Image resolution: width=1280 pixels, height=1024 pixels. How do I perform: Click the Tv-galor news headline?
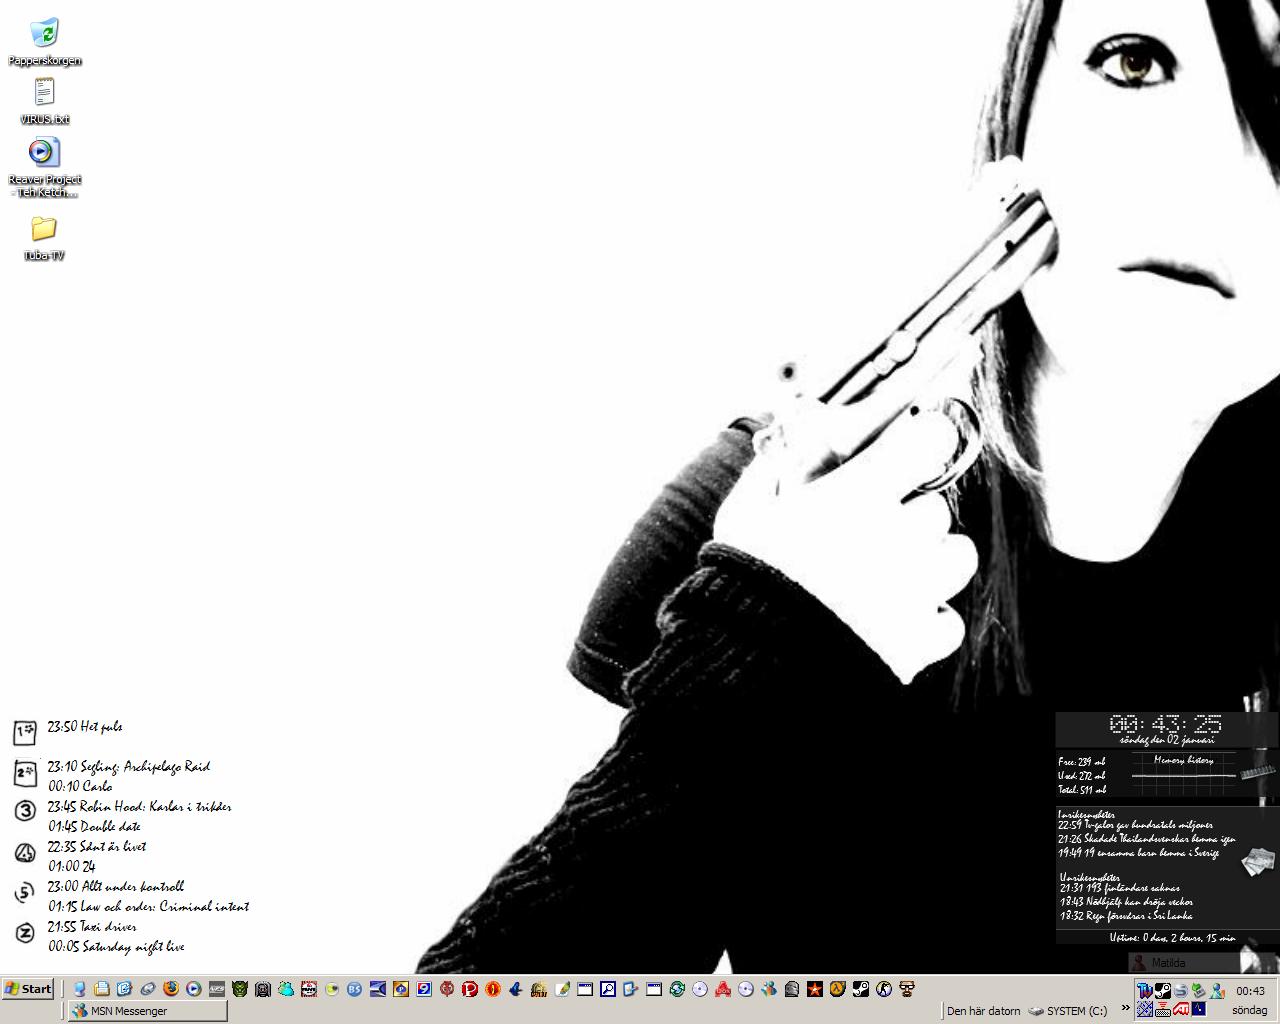[1135, 825]
